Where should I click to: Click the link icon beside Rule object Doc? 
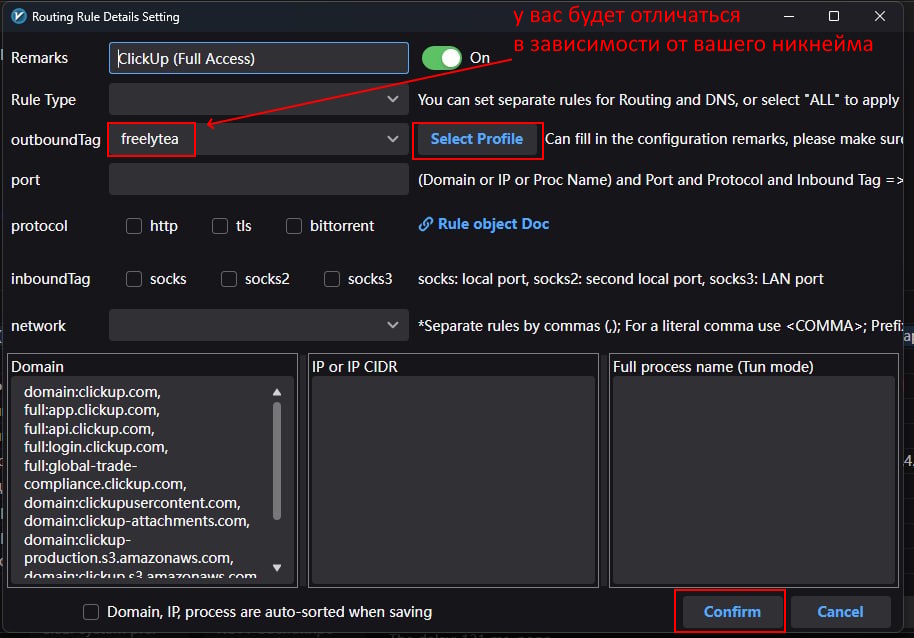(x=425, y=225)
